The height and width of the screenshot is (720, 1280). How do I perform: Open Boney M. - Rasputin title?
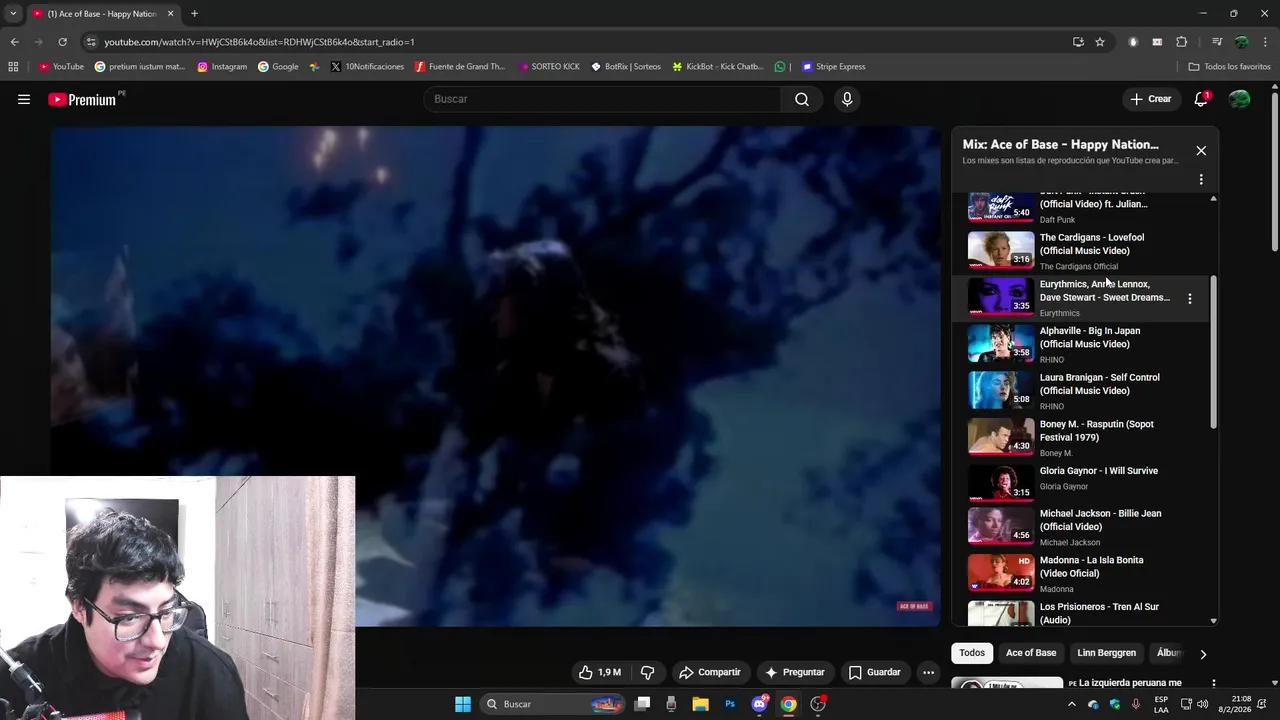1097,431
